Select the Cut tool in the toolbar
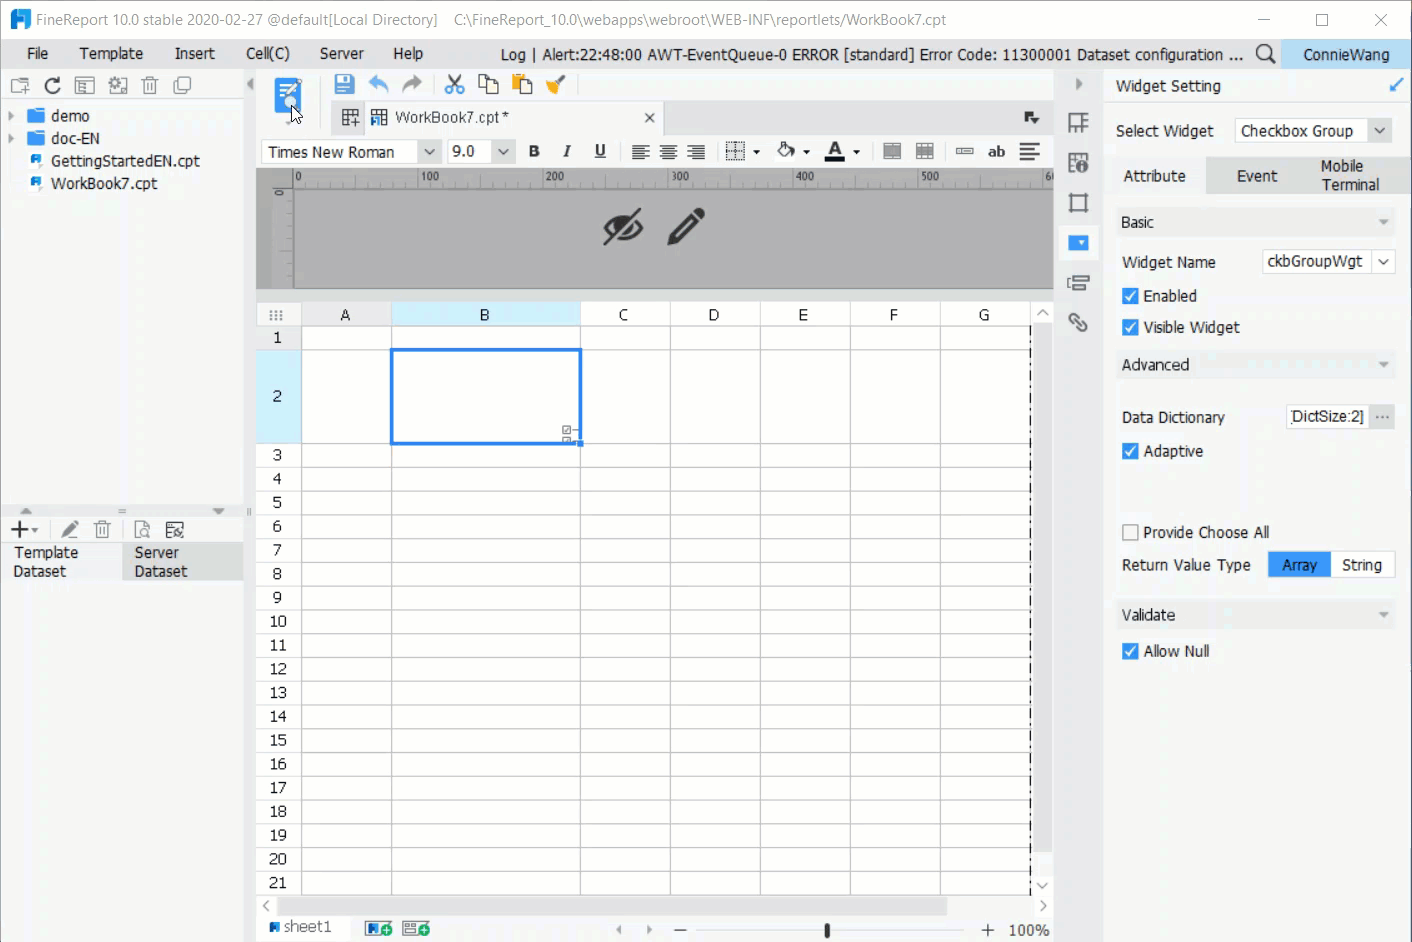 click(454, 84)
